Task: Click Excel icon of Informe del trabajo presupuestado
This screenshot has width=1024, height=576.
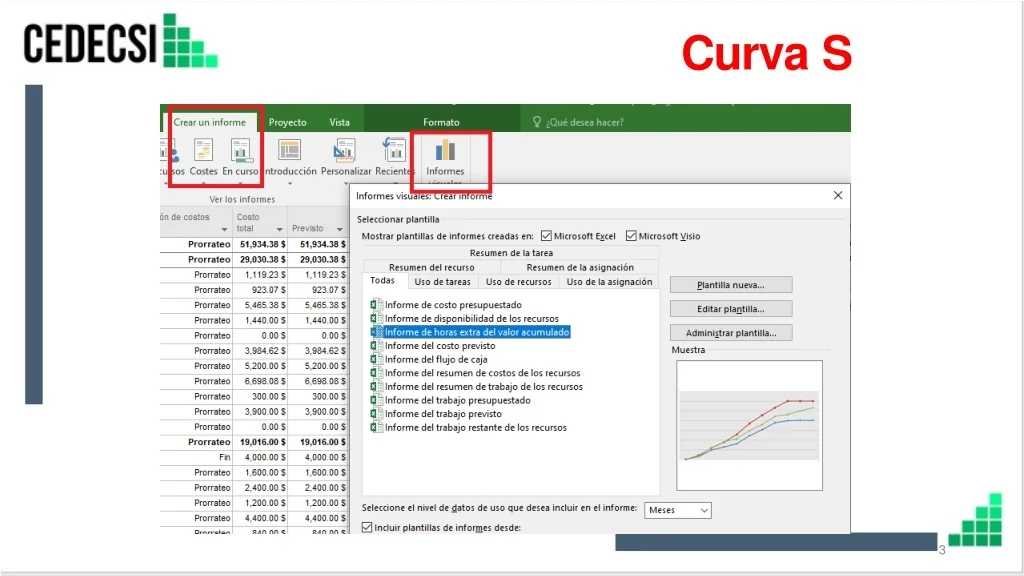Action: [376, 400]
